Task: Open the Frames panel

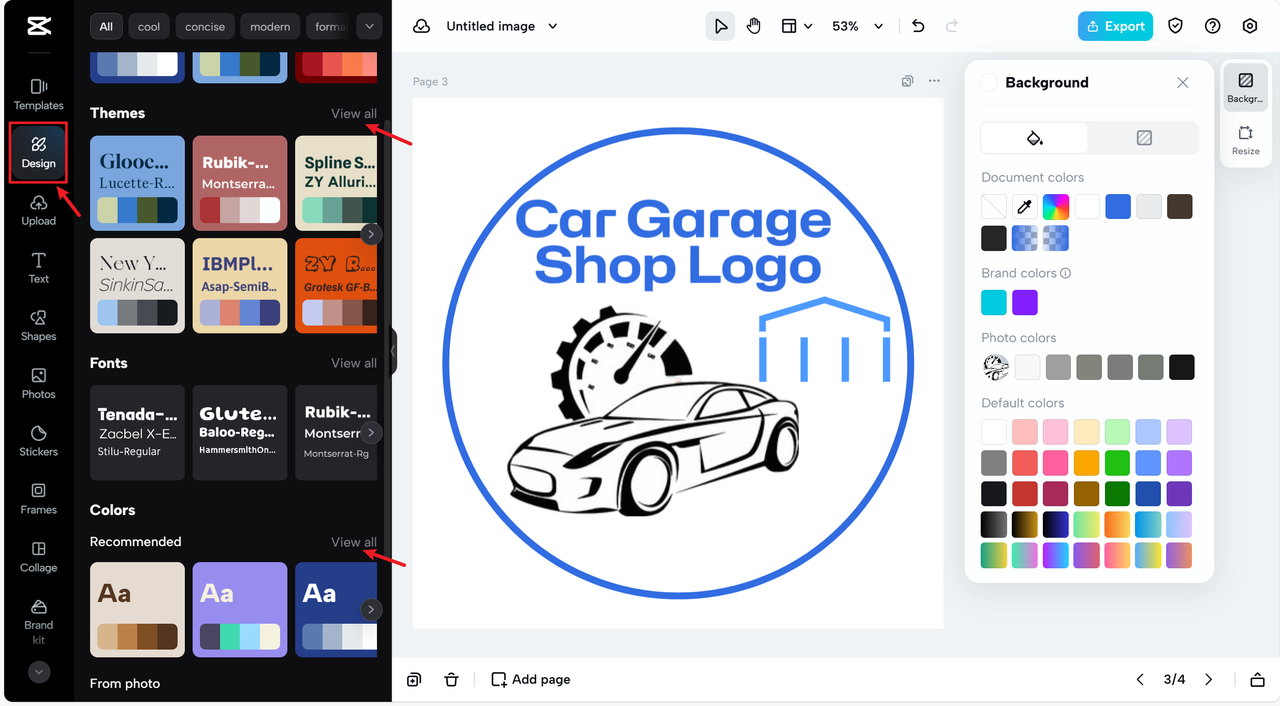Action: (38, 498)
